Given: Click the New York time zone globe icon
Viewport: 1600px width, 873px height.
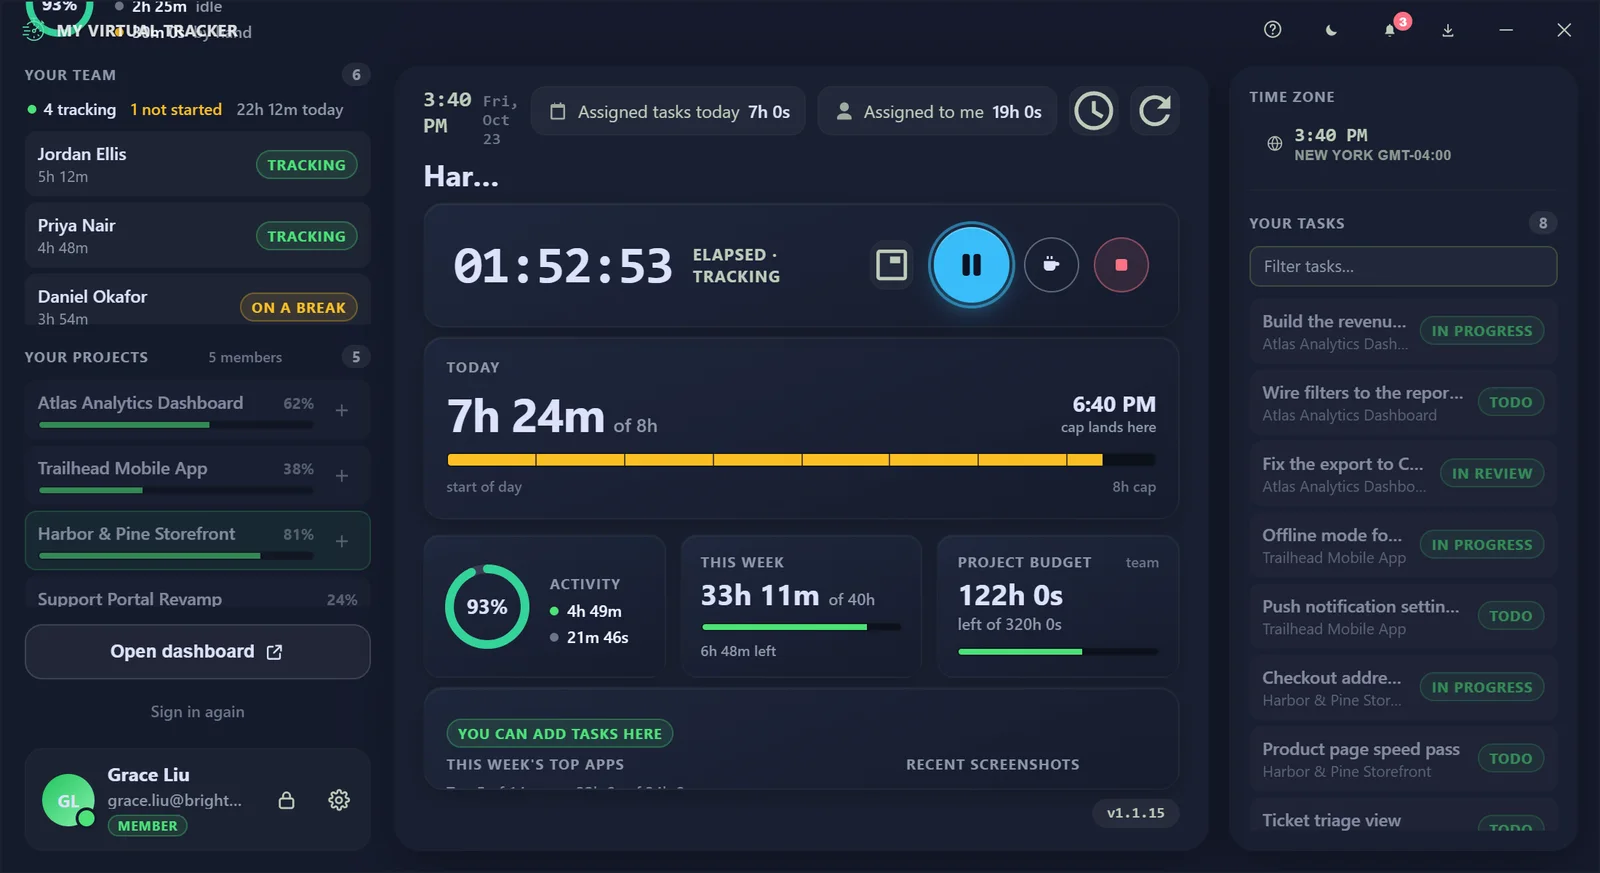Looking at the screenshot, I should pos(1274,144).
